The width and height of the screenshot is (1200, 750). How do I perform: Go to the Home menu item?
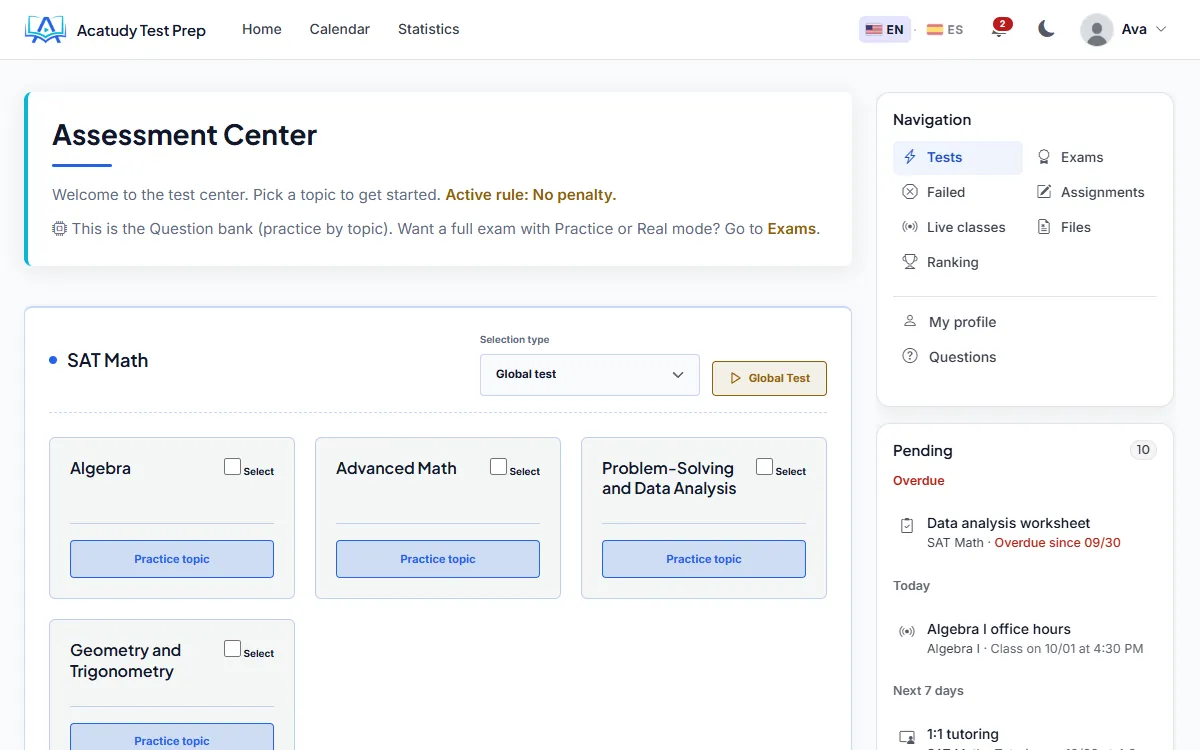tap(262, 29)
